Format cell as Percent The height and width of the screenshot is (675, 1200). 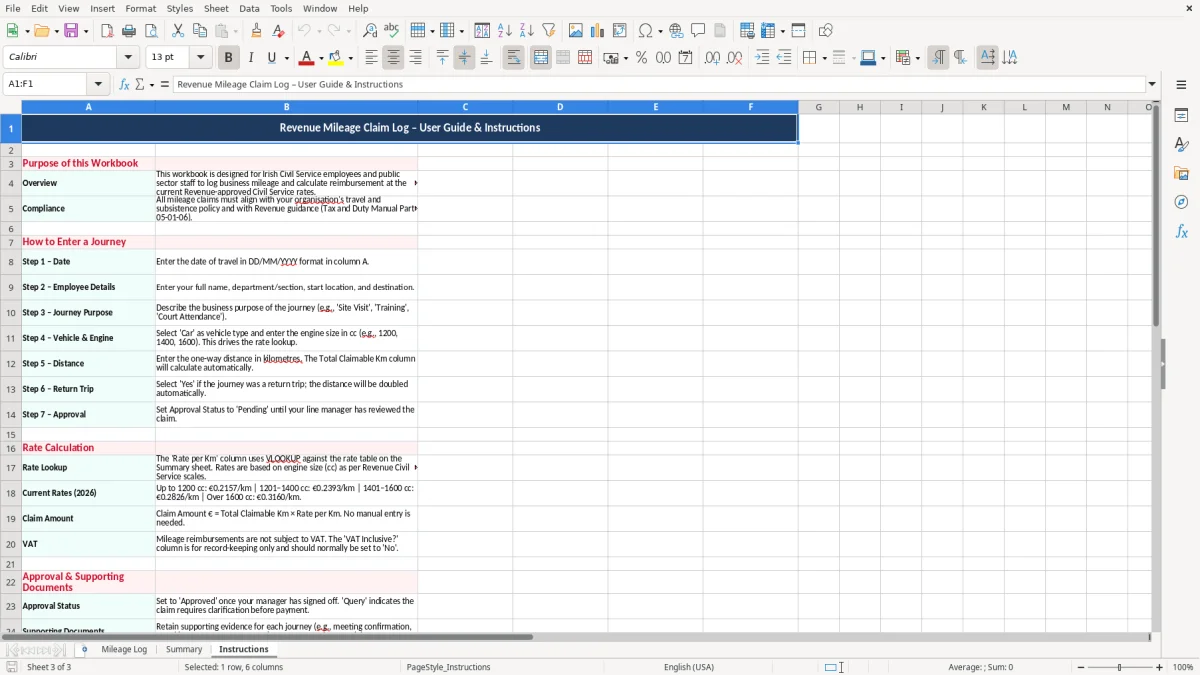[641, 58]
